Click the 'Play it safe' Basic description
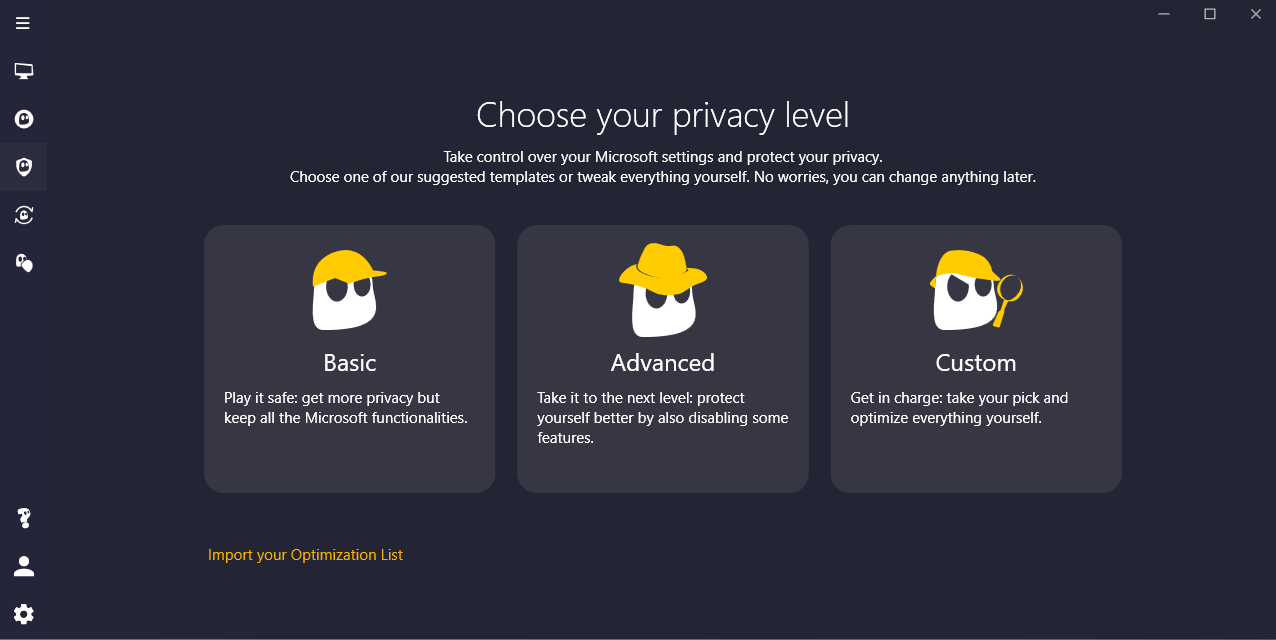 346,408
